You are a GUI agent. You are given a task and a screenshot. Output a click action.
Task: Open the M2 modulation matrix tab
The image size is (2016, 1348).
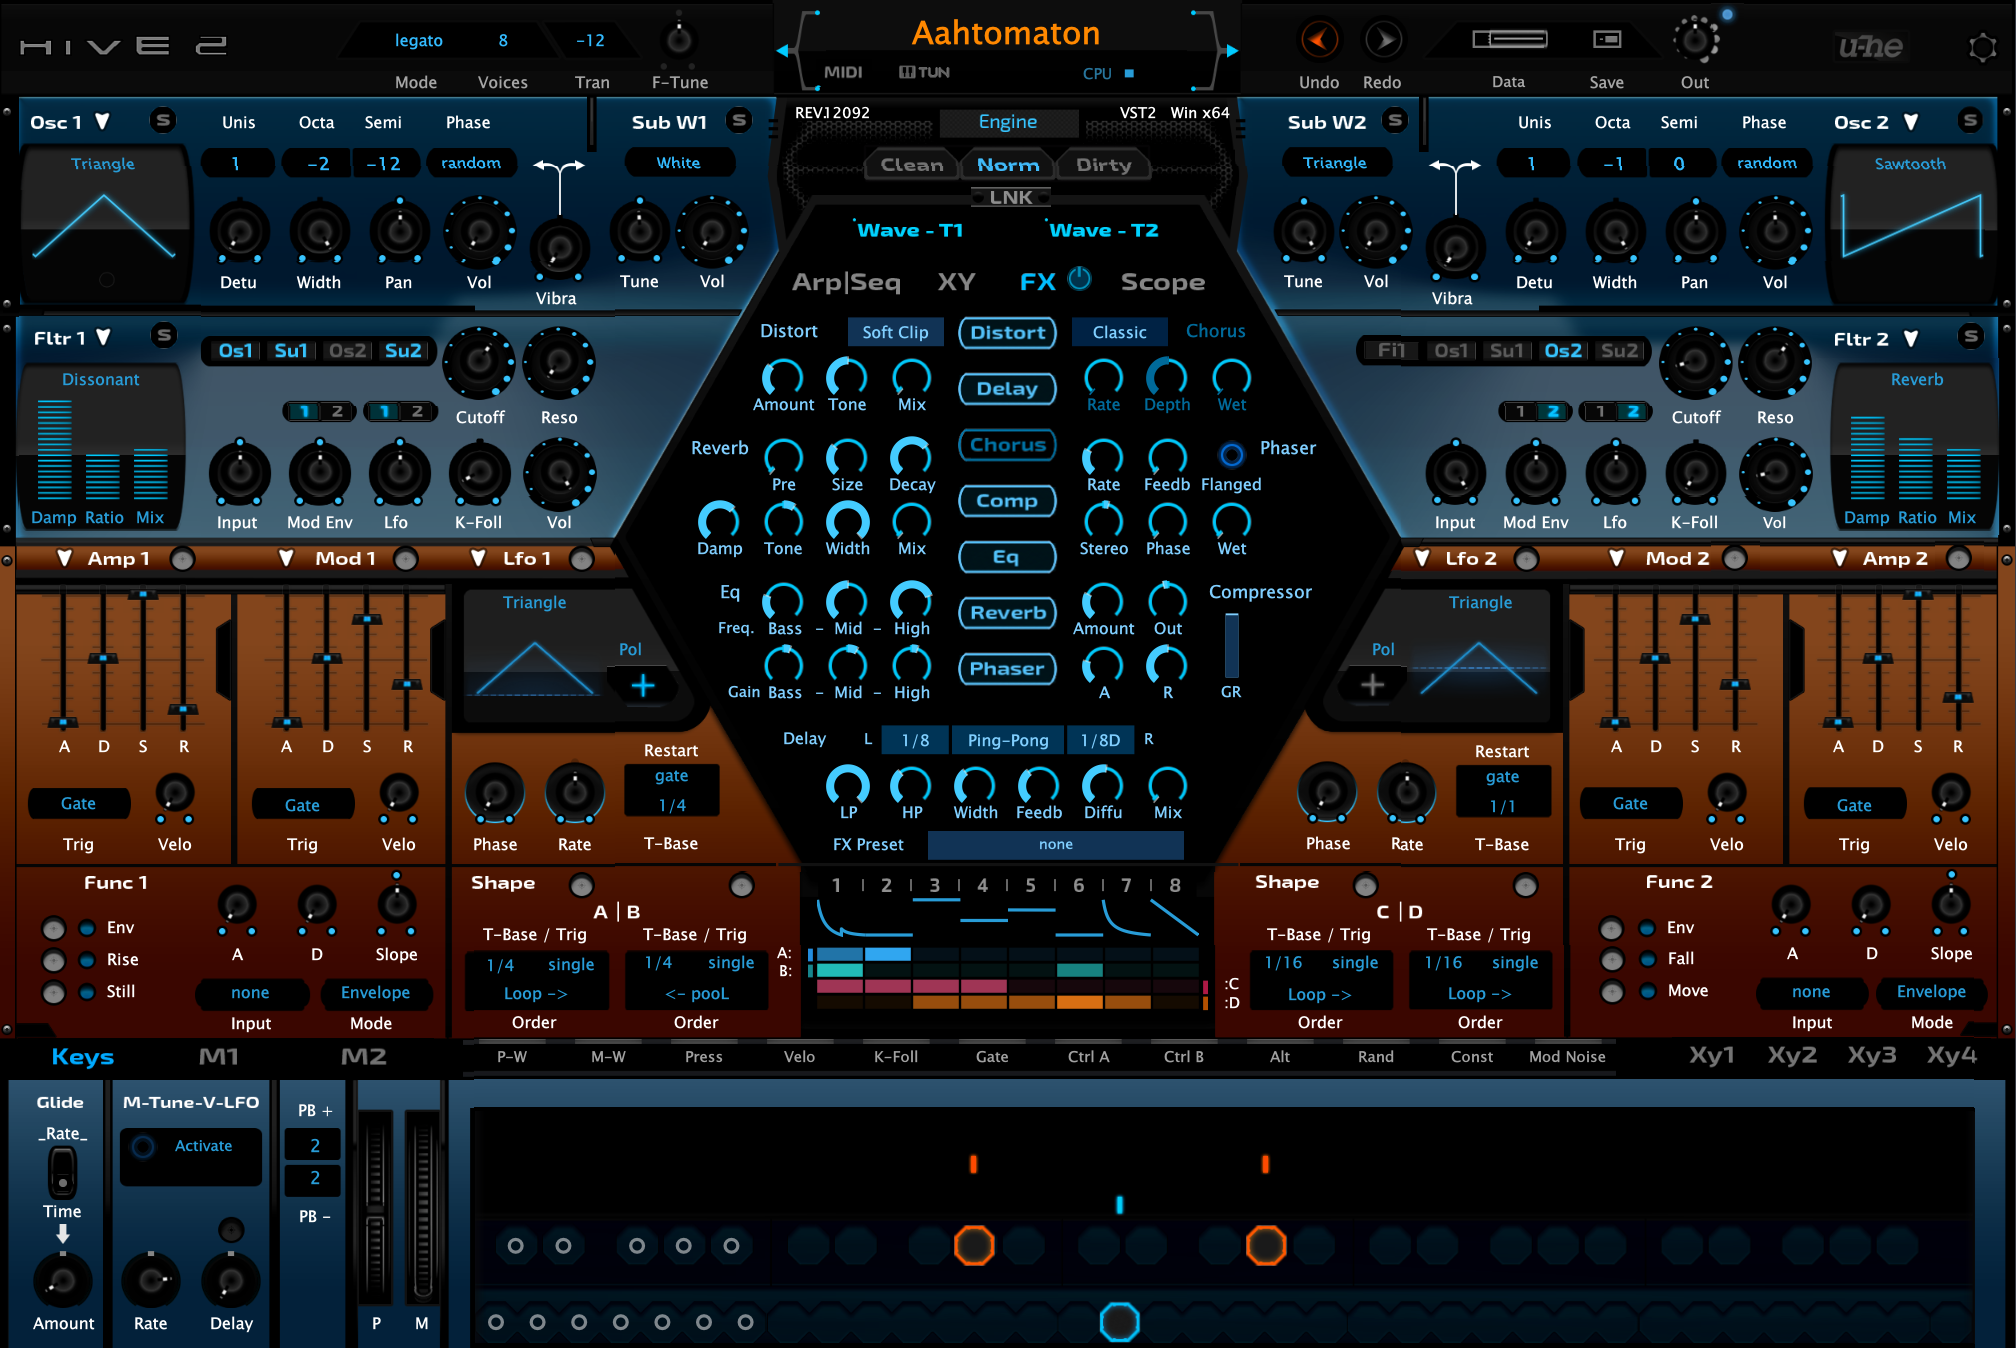(364, 1057)
